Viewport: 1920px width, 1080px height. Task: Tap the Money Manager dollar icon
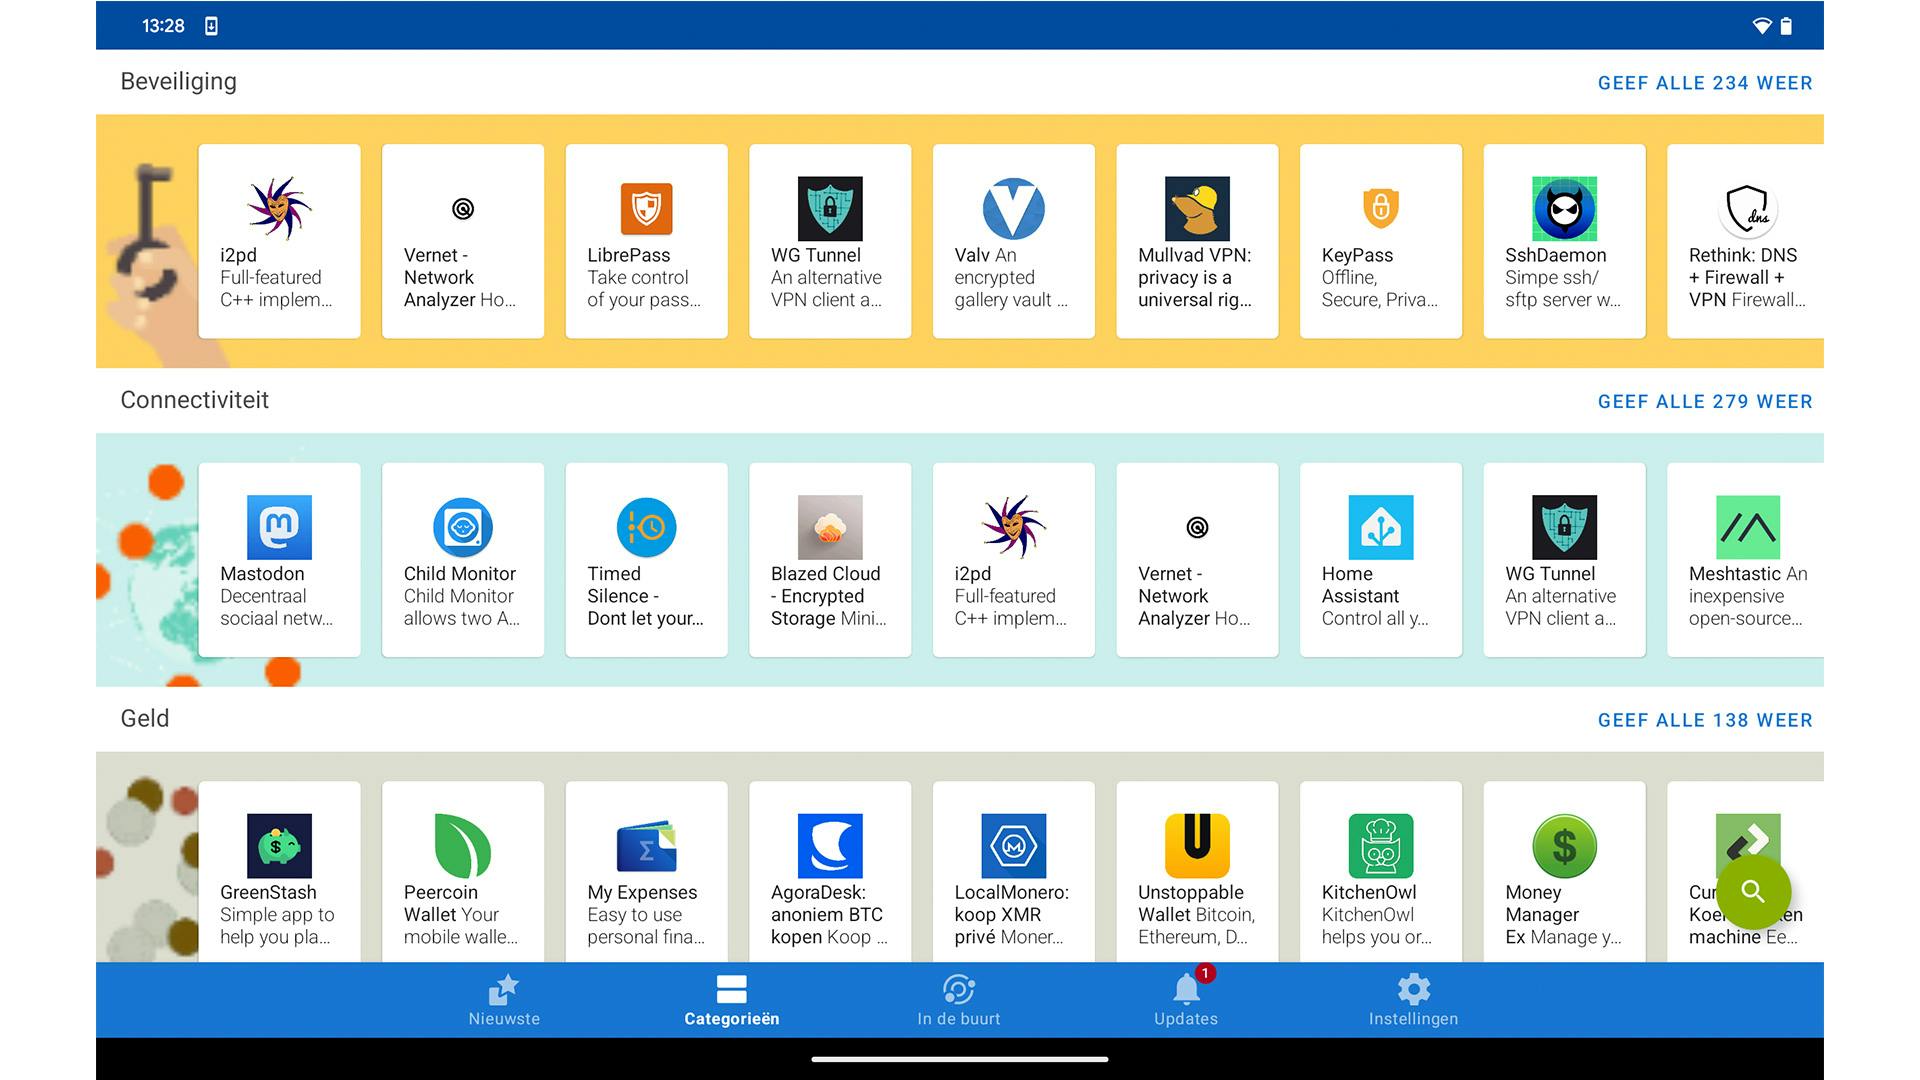(1564, 846)
